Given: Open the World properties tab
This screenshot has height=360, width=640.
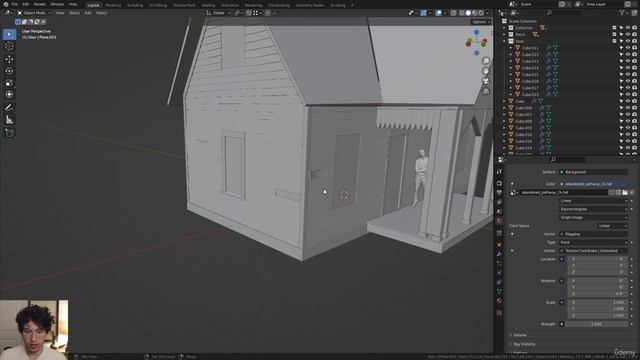Looking at the screenshot, I should (499, 221).
